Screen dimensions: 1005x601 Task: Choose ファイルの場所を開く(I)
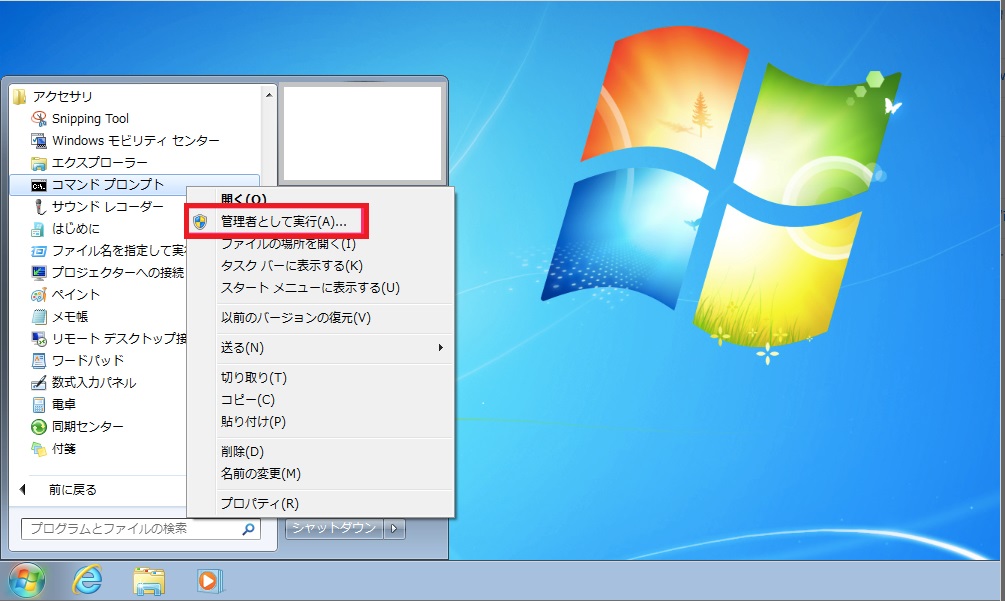point(288,243)
